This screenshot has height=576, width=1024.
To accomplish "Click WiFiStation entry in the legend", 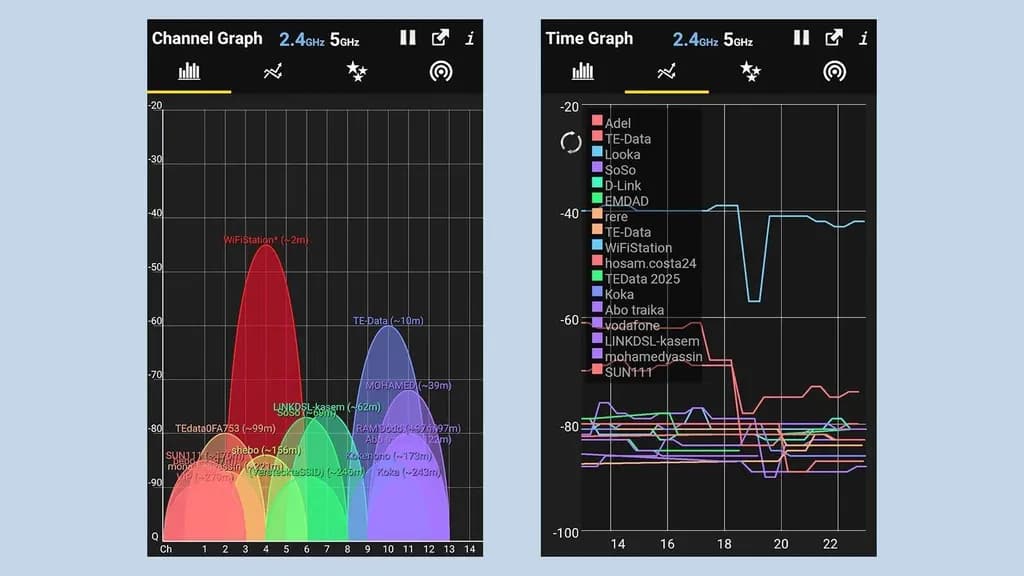I will pyautogui.click(x=638, y=247).
